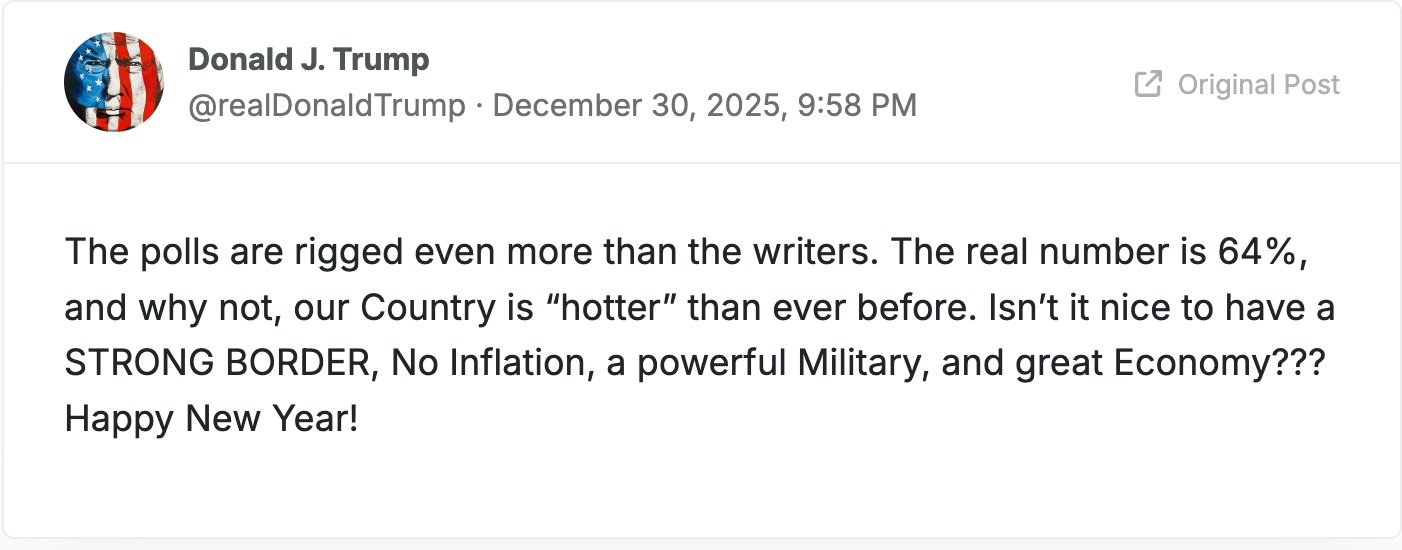Click the words STRONG BORDER in the post

[219, 364]
